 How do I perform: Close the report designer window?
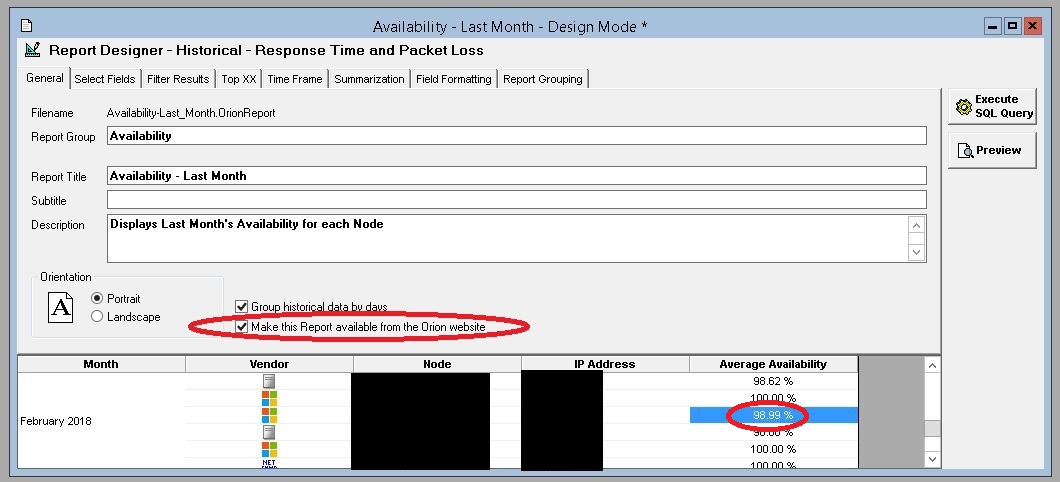(1032, 27)
